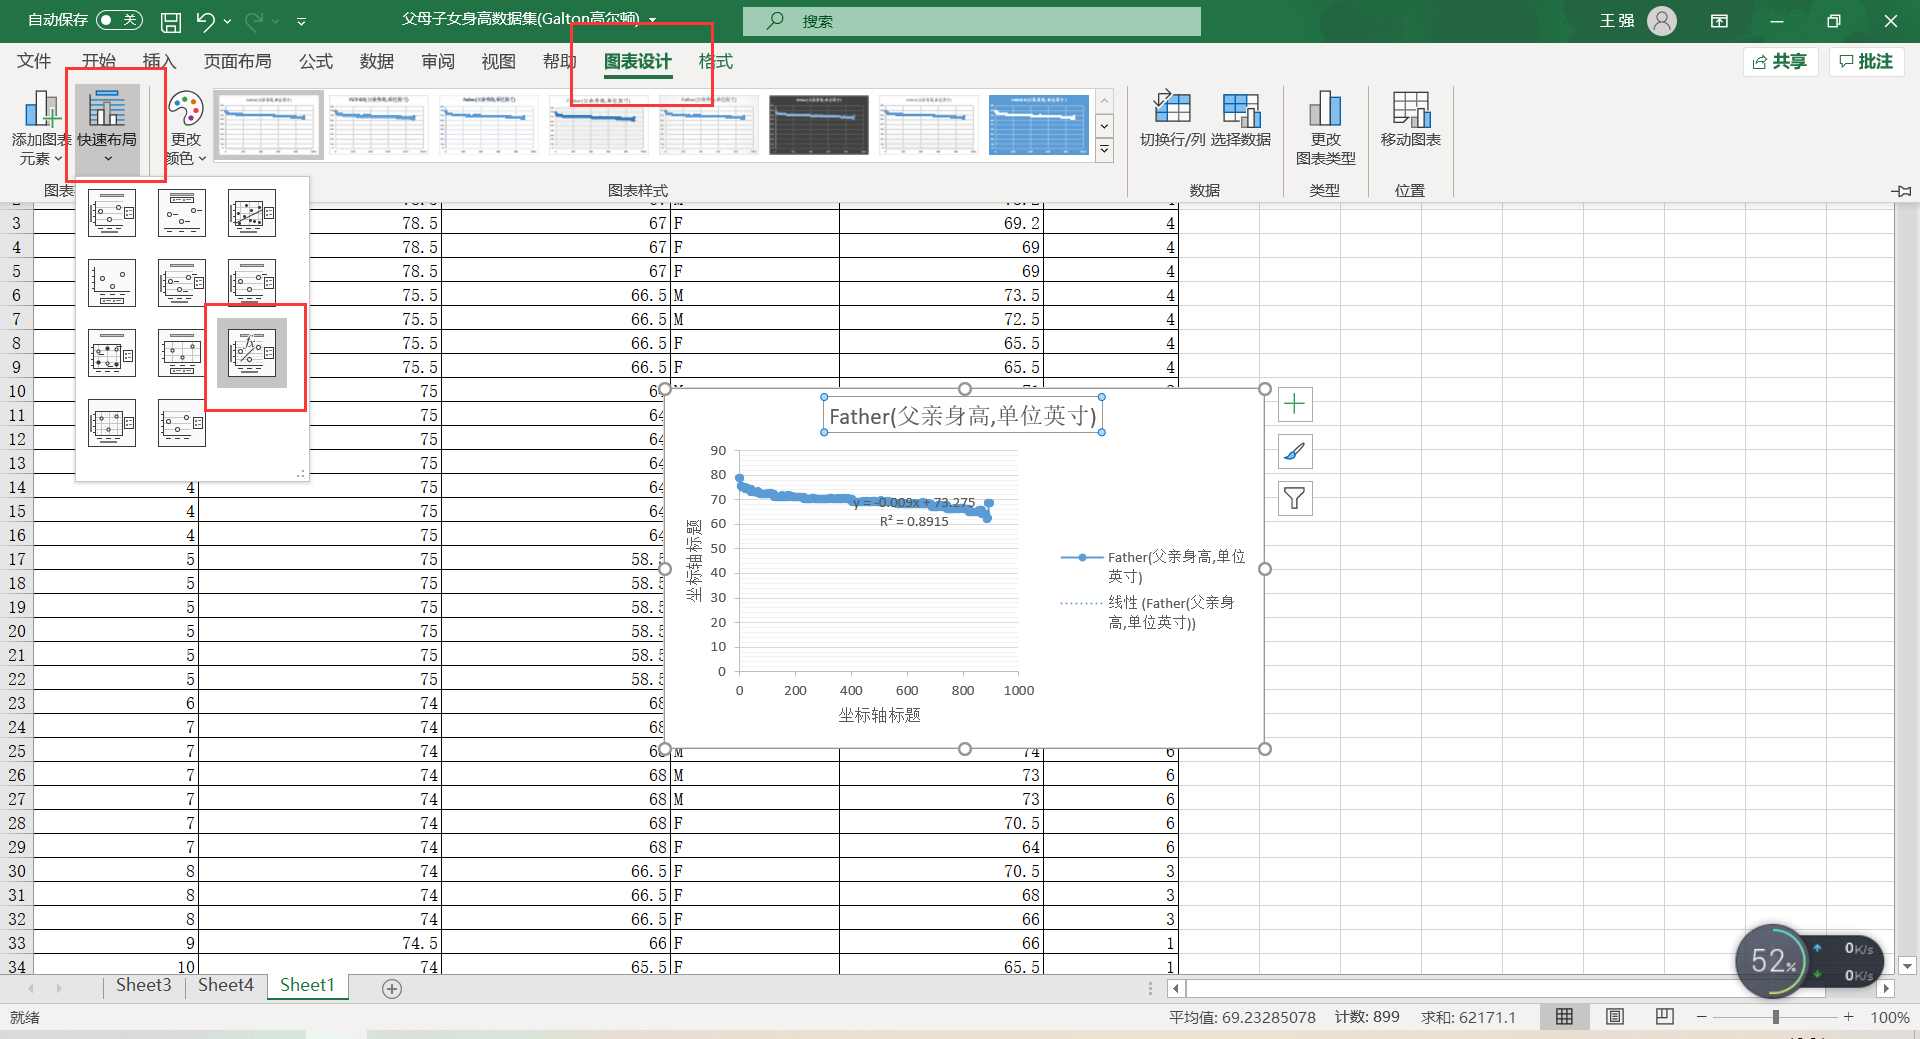Click the Comments button
The width and height of the screenshot is (1920, 1039).
click(1867, 62)
